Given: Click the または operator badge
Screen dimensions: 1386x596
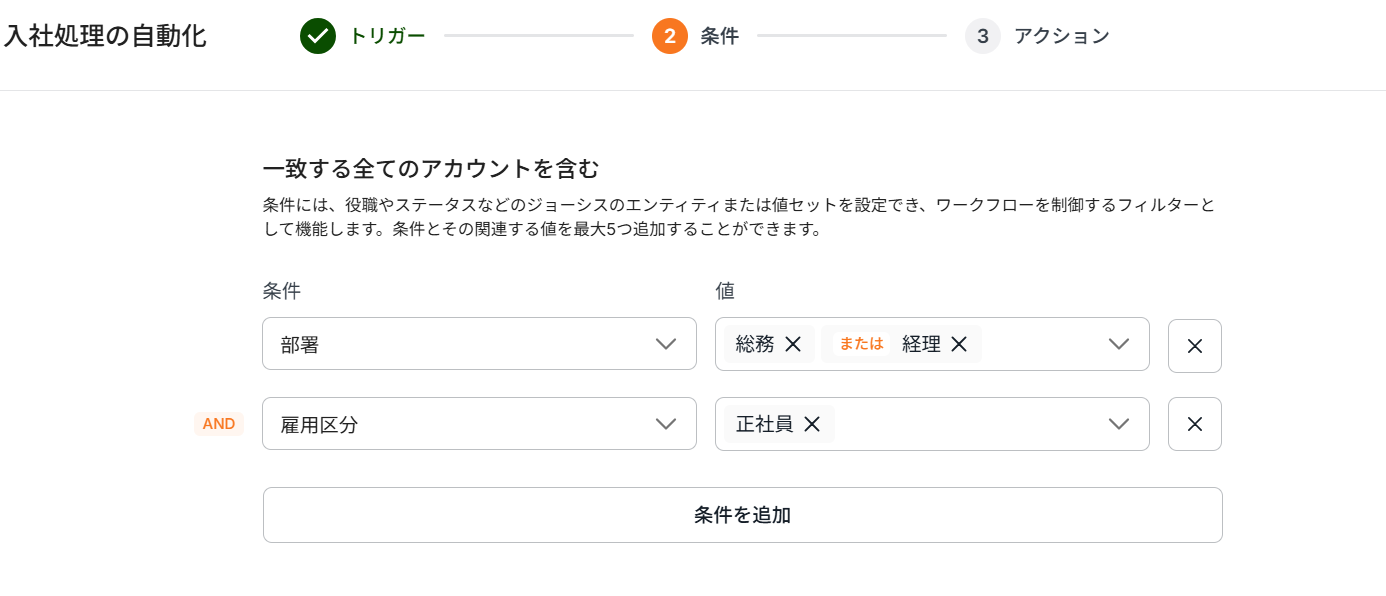Looking at the screenshot, I should coord(861,344).
